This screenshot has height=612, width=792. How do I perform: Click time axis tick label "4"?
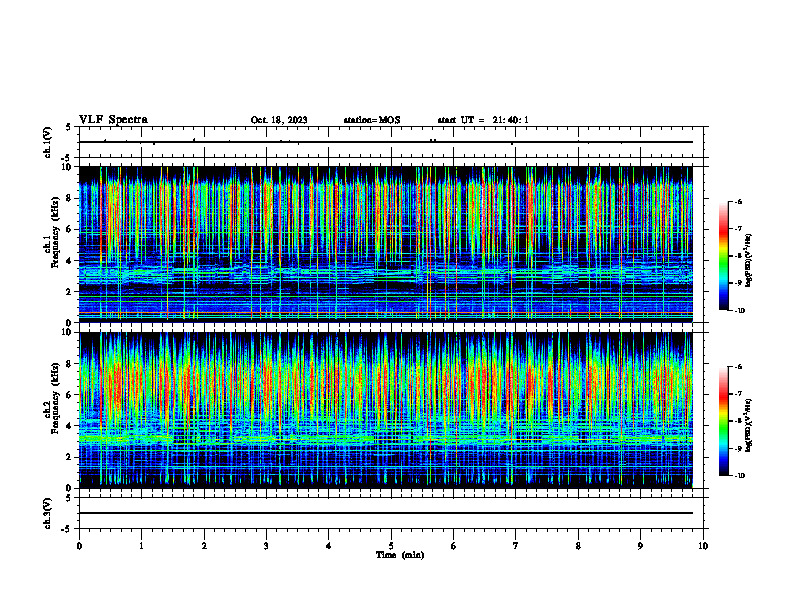(x=329, y=546)
